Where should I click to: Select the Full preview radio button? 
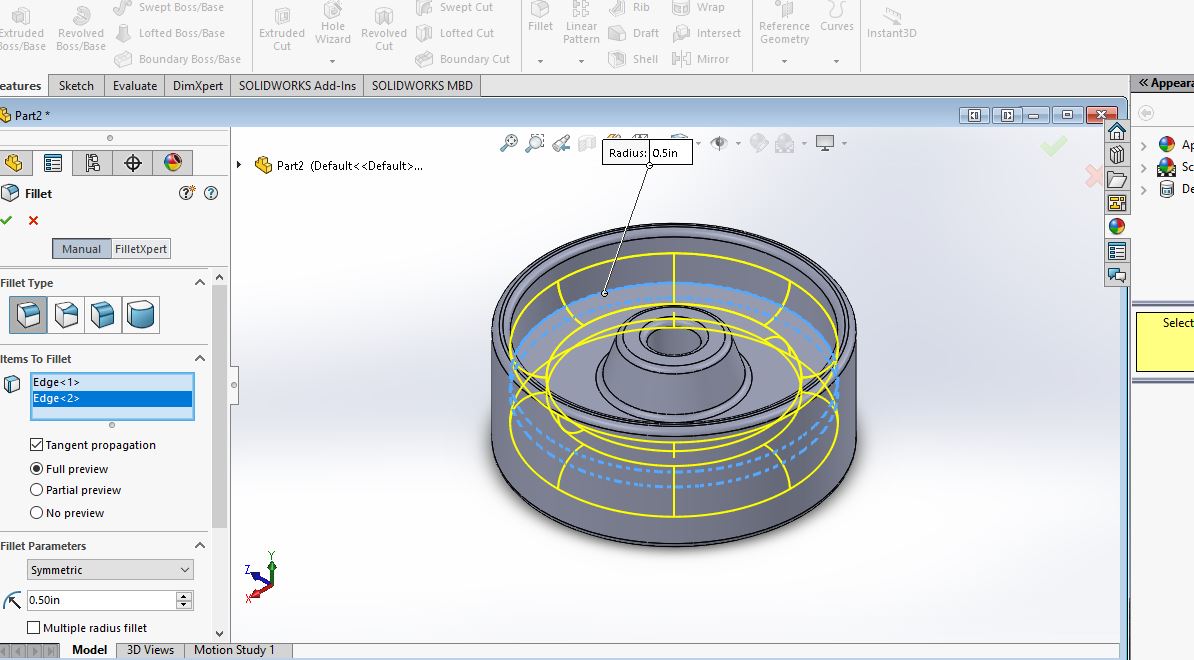[x=36, y=468]
